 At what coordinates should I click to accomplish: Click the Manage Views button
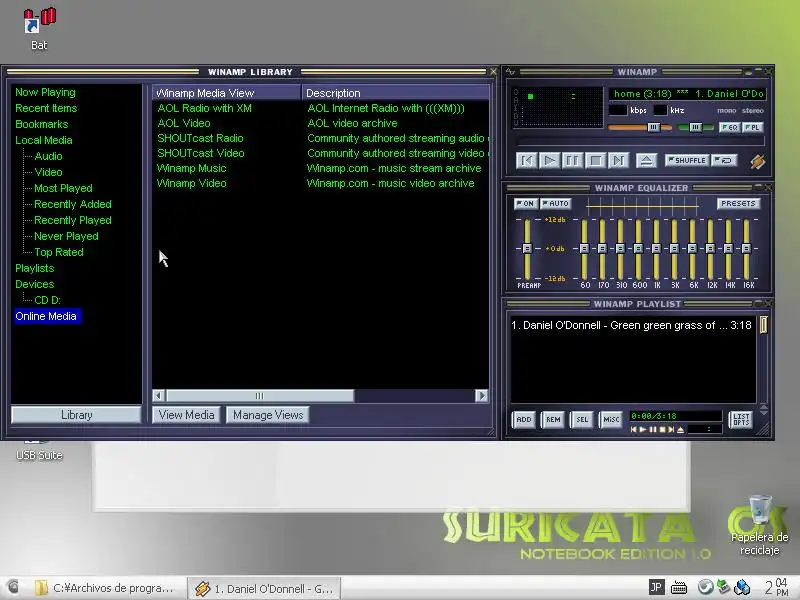268,415
